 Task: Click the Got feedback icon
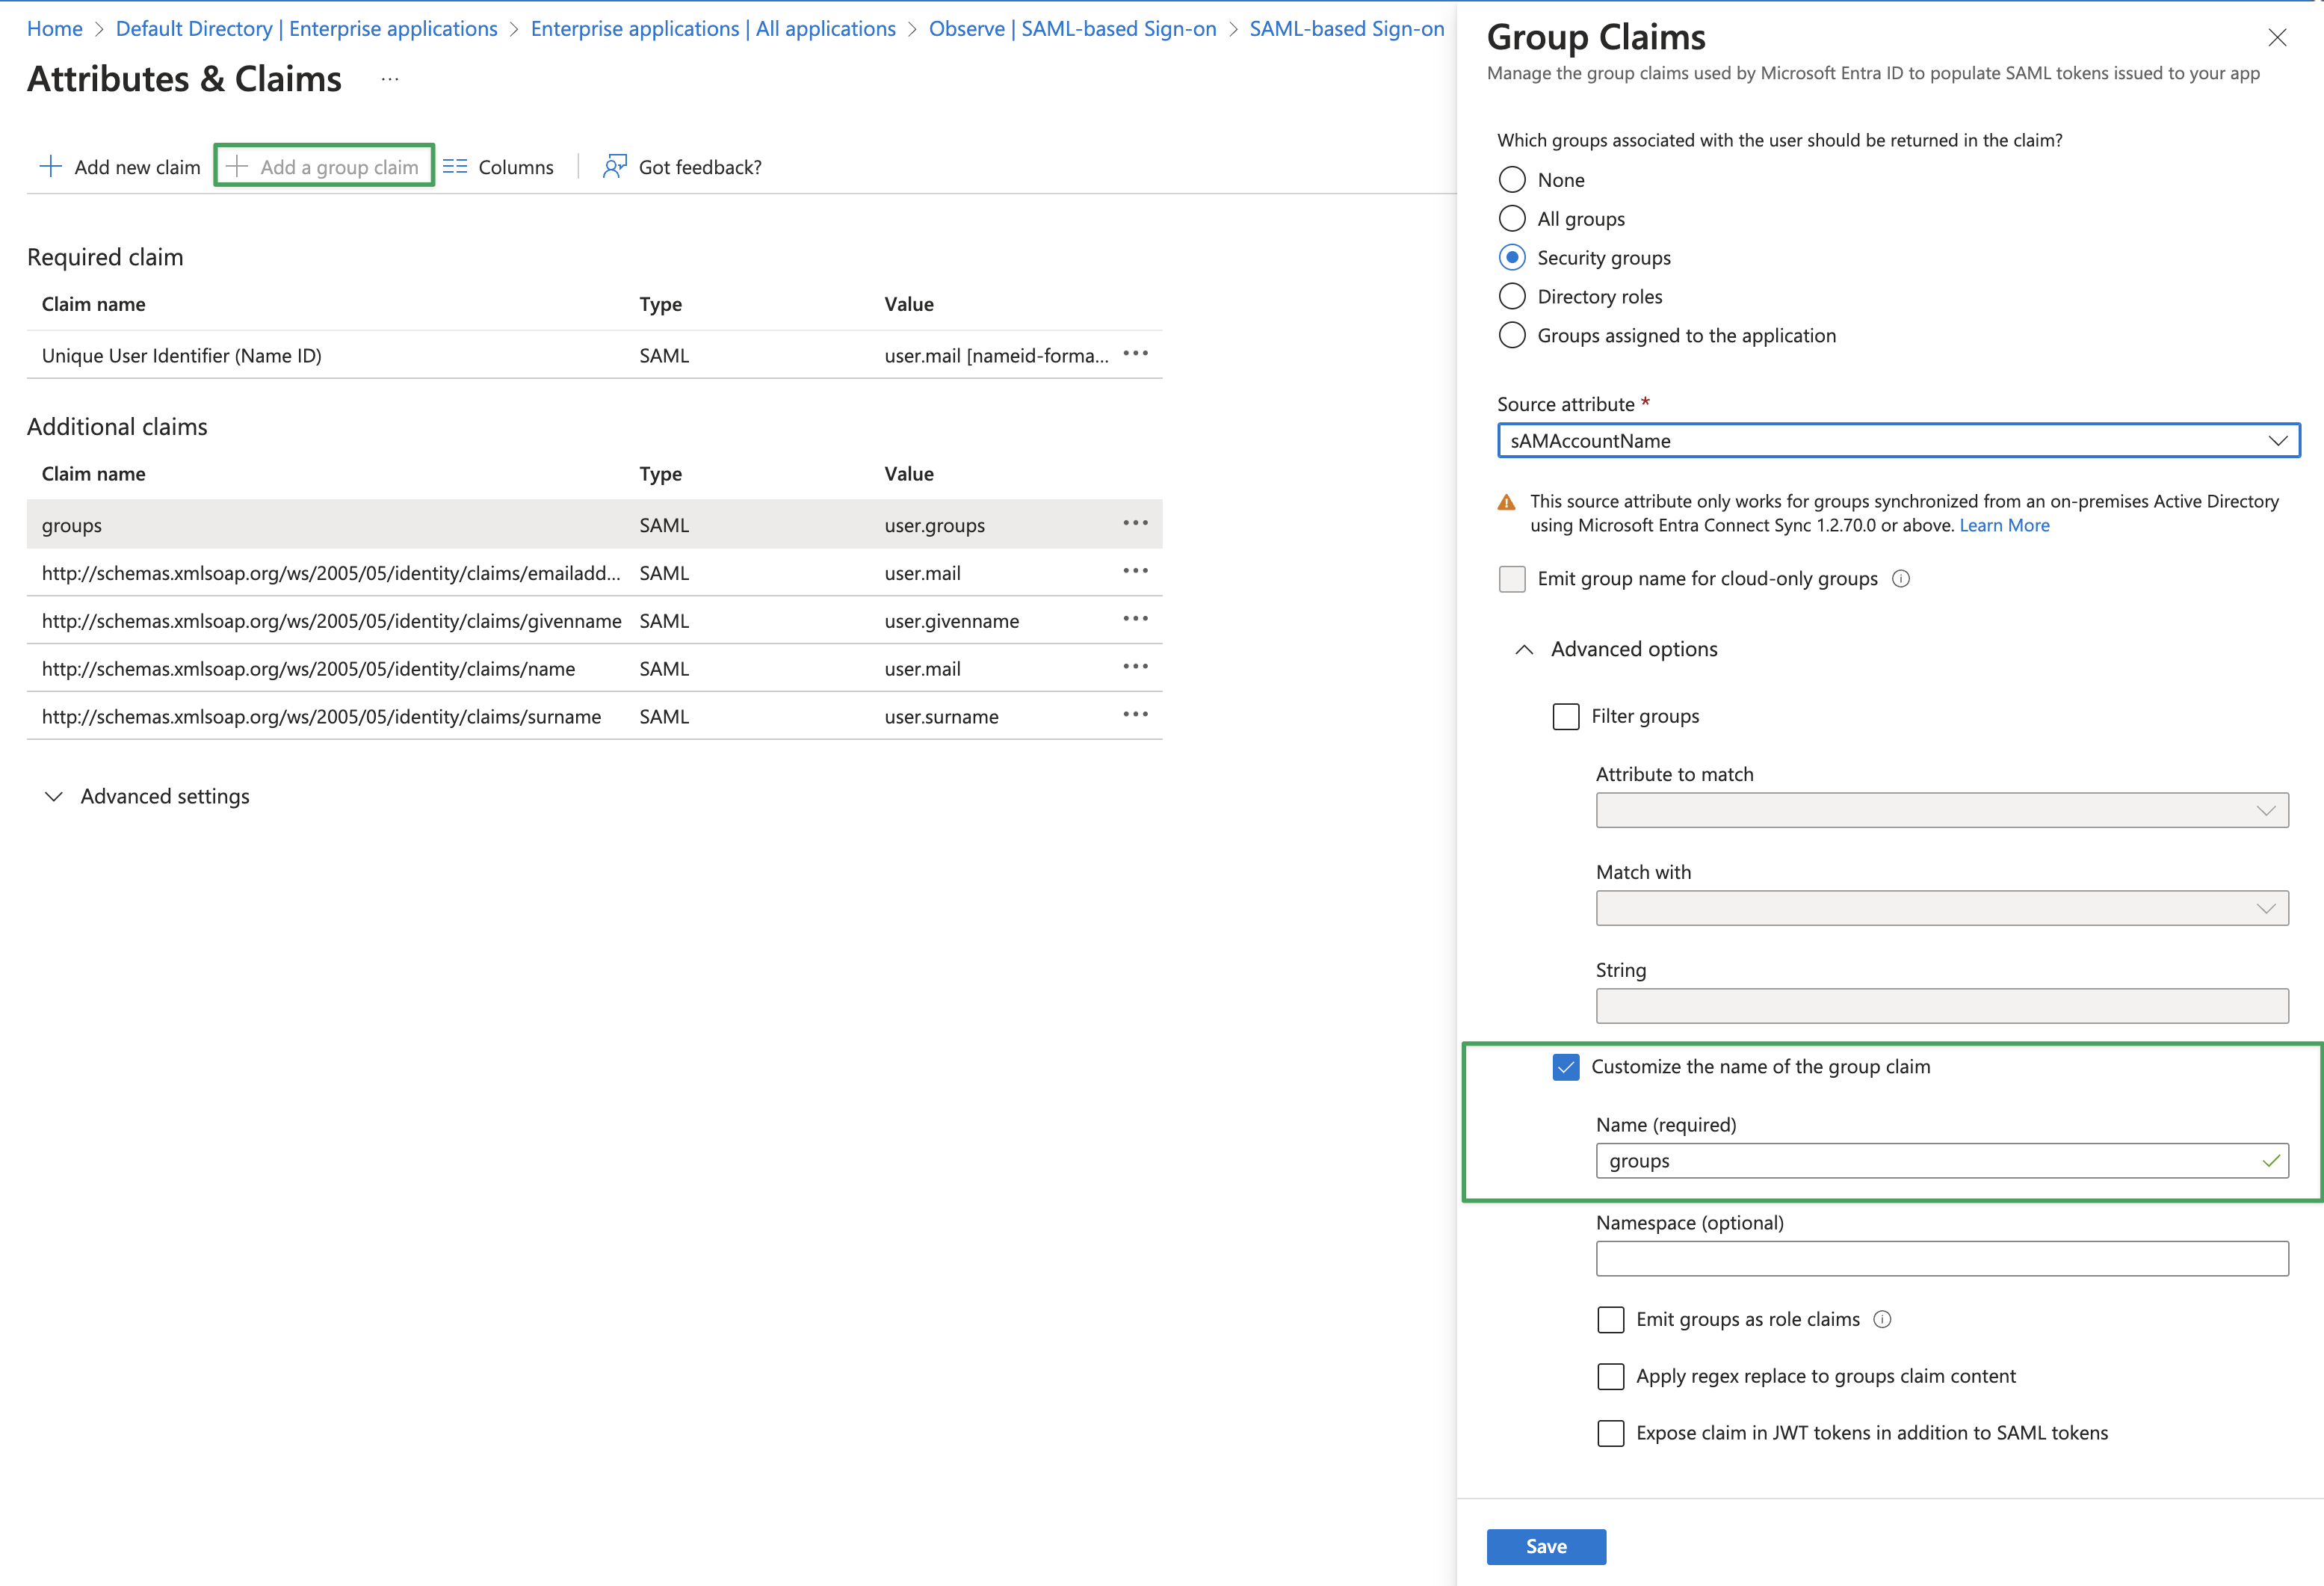614,166
